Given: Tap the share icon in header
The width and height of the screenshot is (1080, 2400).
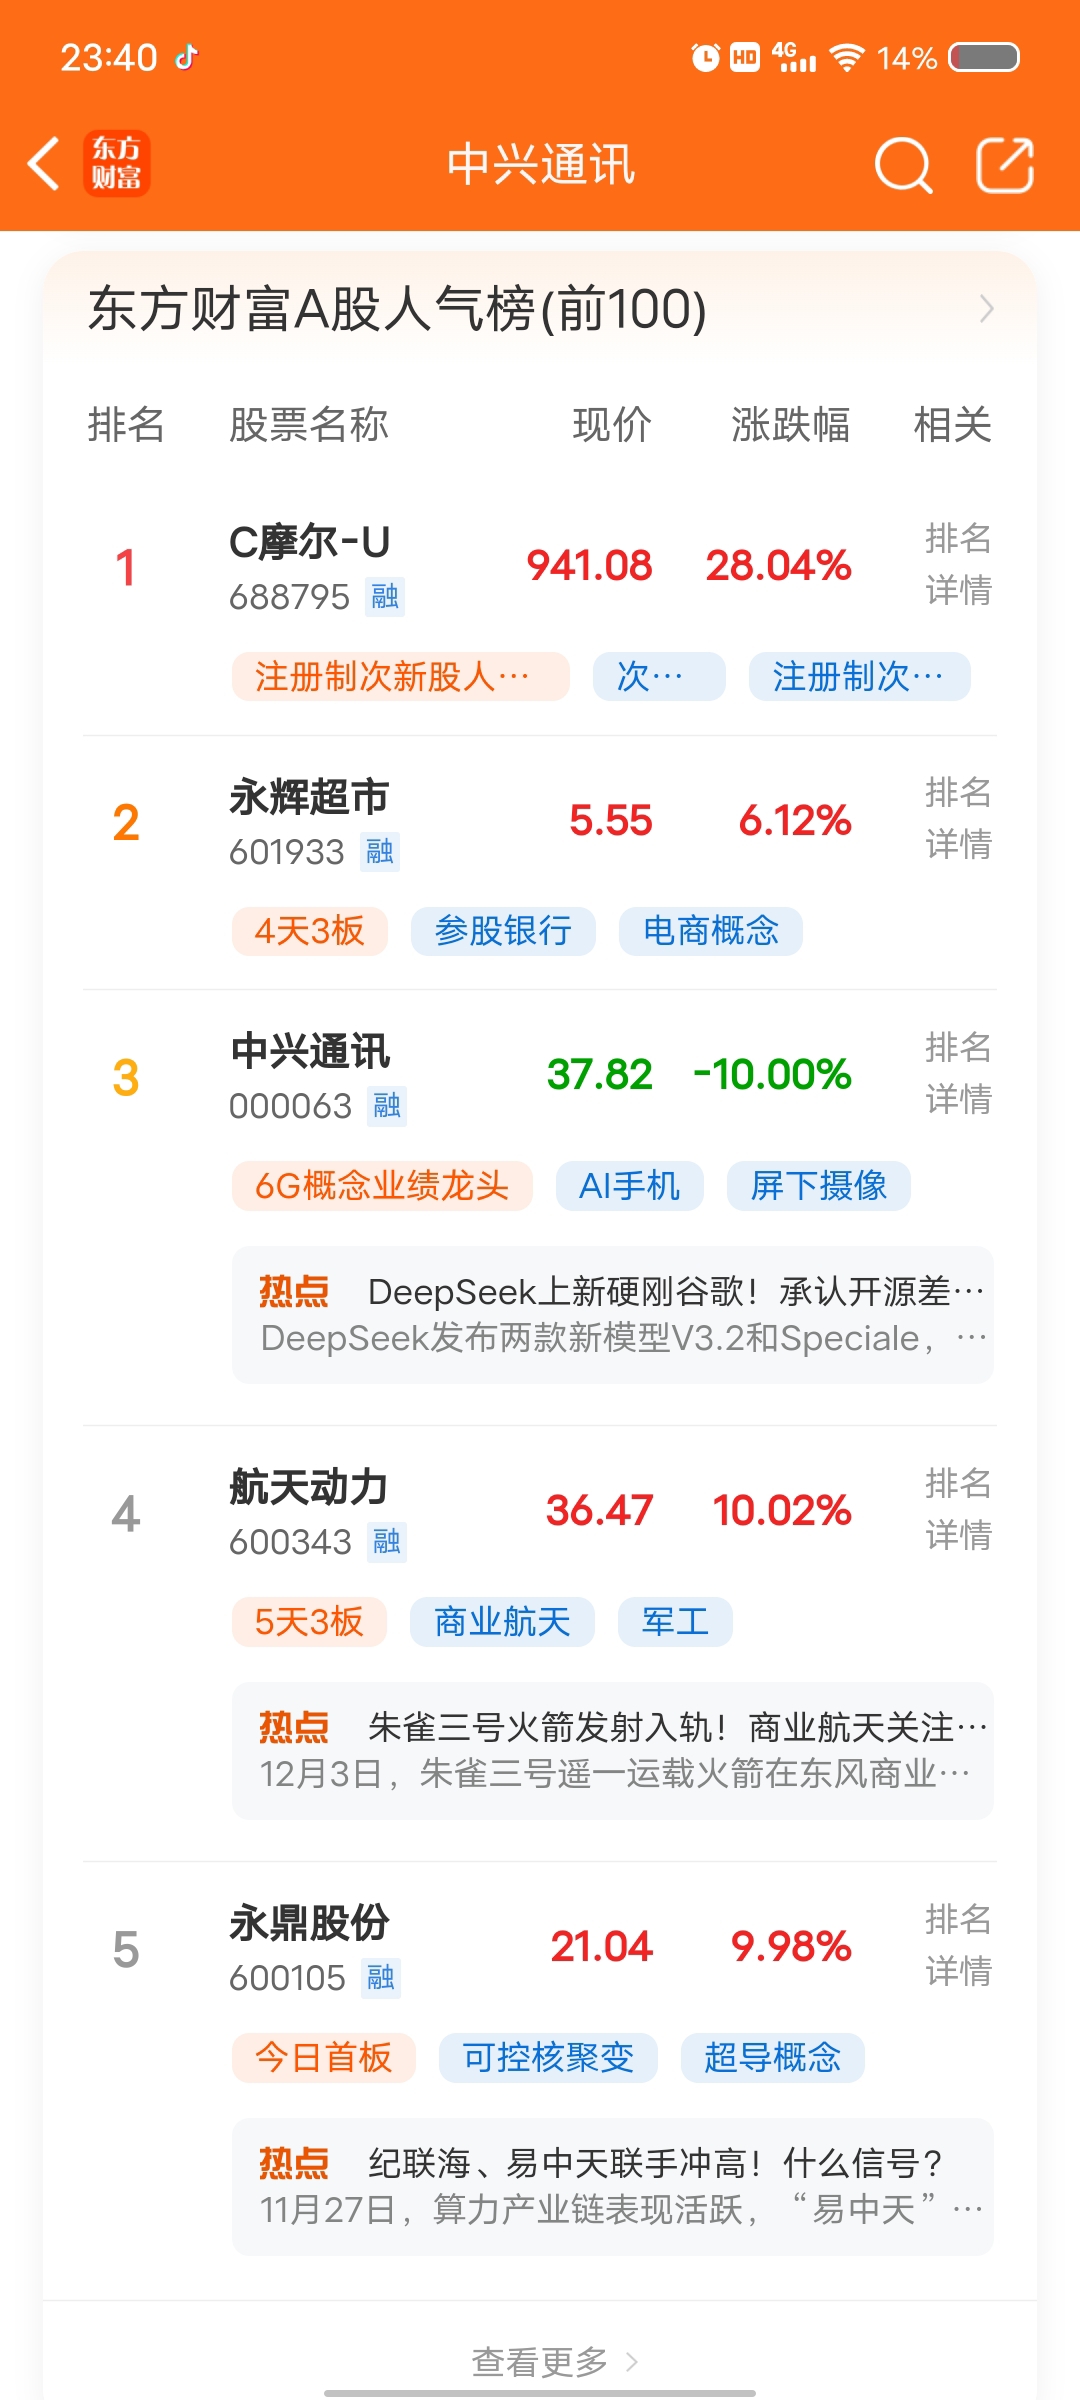Looking at the screenshot, I should point(1005,164).
